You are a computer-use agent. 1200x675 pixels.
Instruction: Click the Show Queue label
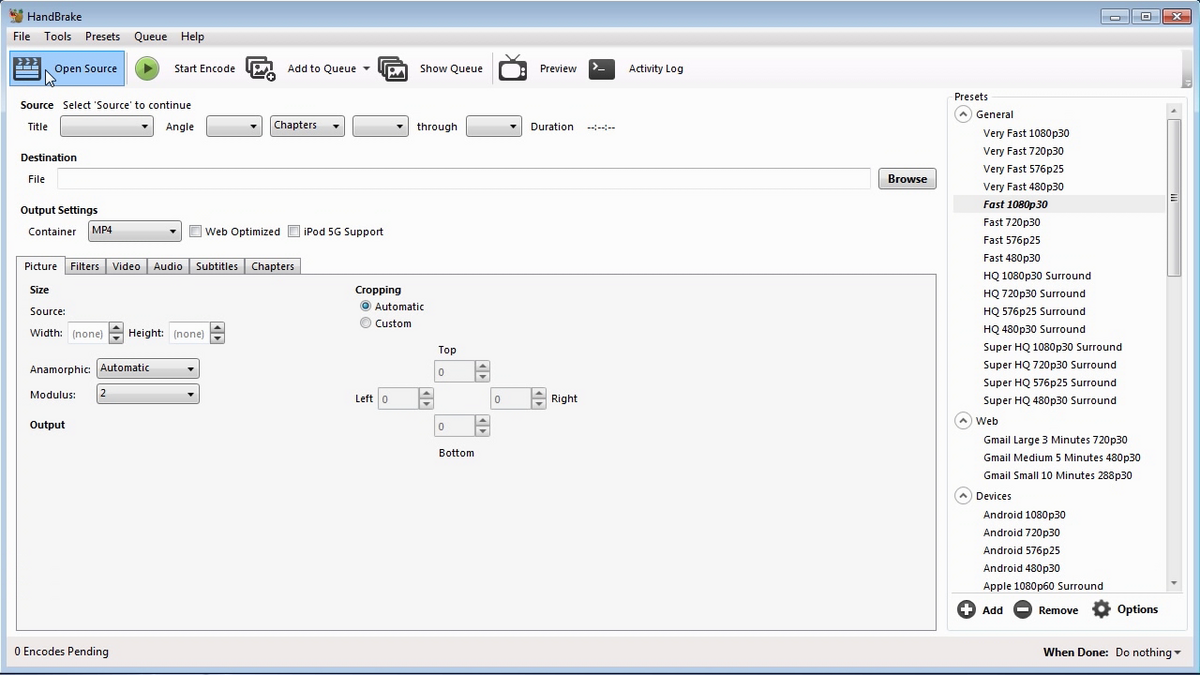tap(451, 69)
